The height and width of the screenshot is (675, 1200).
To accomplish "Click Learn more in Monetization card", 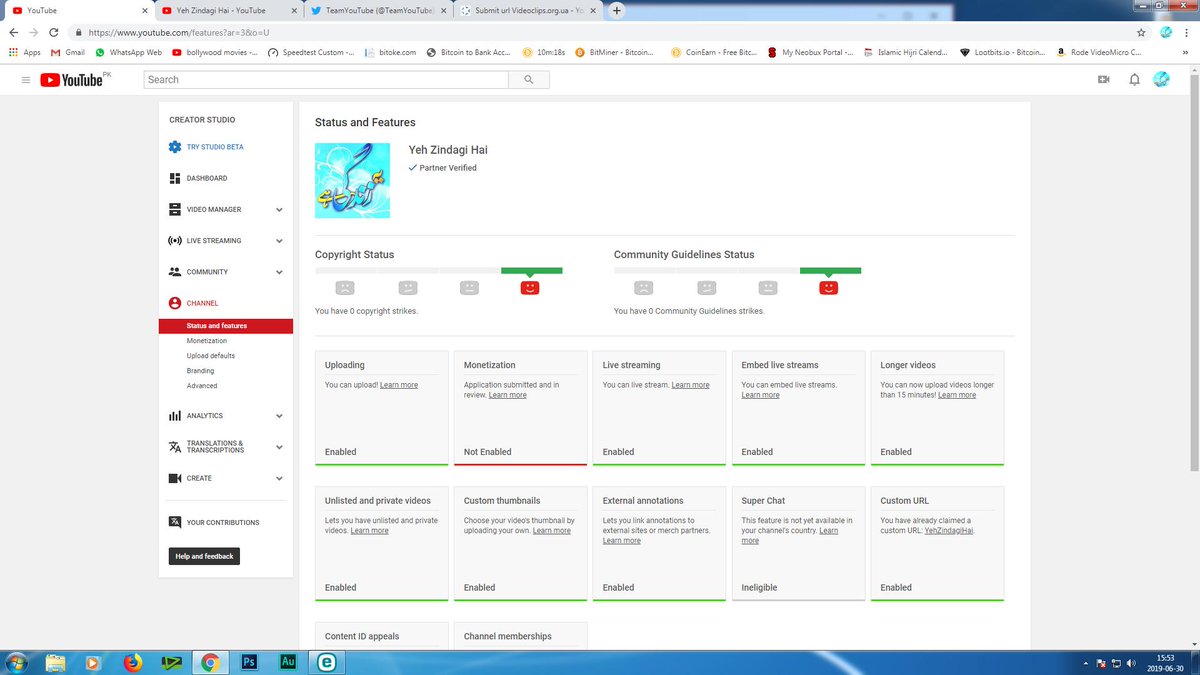I will click(507, 395).
